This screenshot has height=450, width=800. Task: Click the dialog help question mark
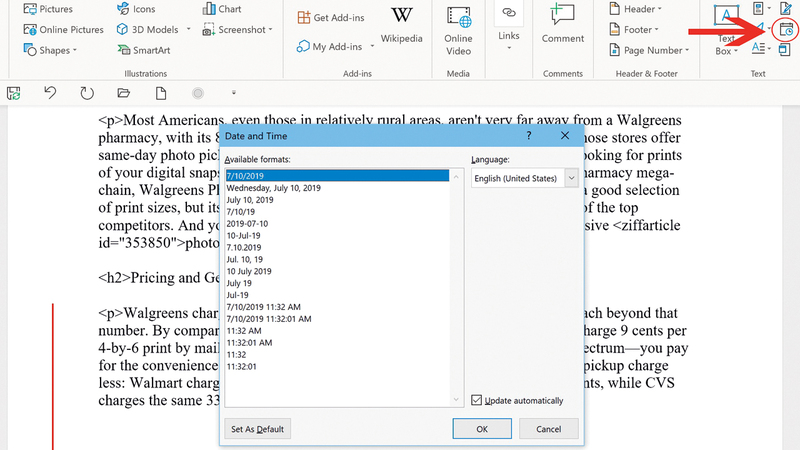pyautogui.click(x=528, y=135)
